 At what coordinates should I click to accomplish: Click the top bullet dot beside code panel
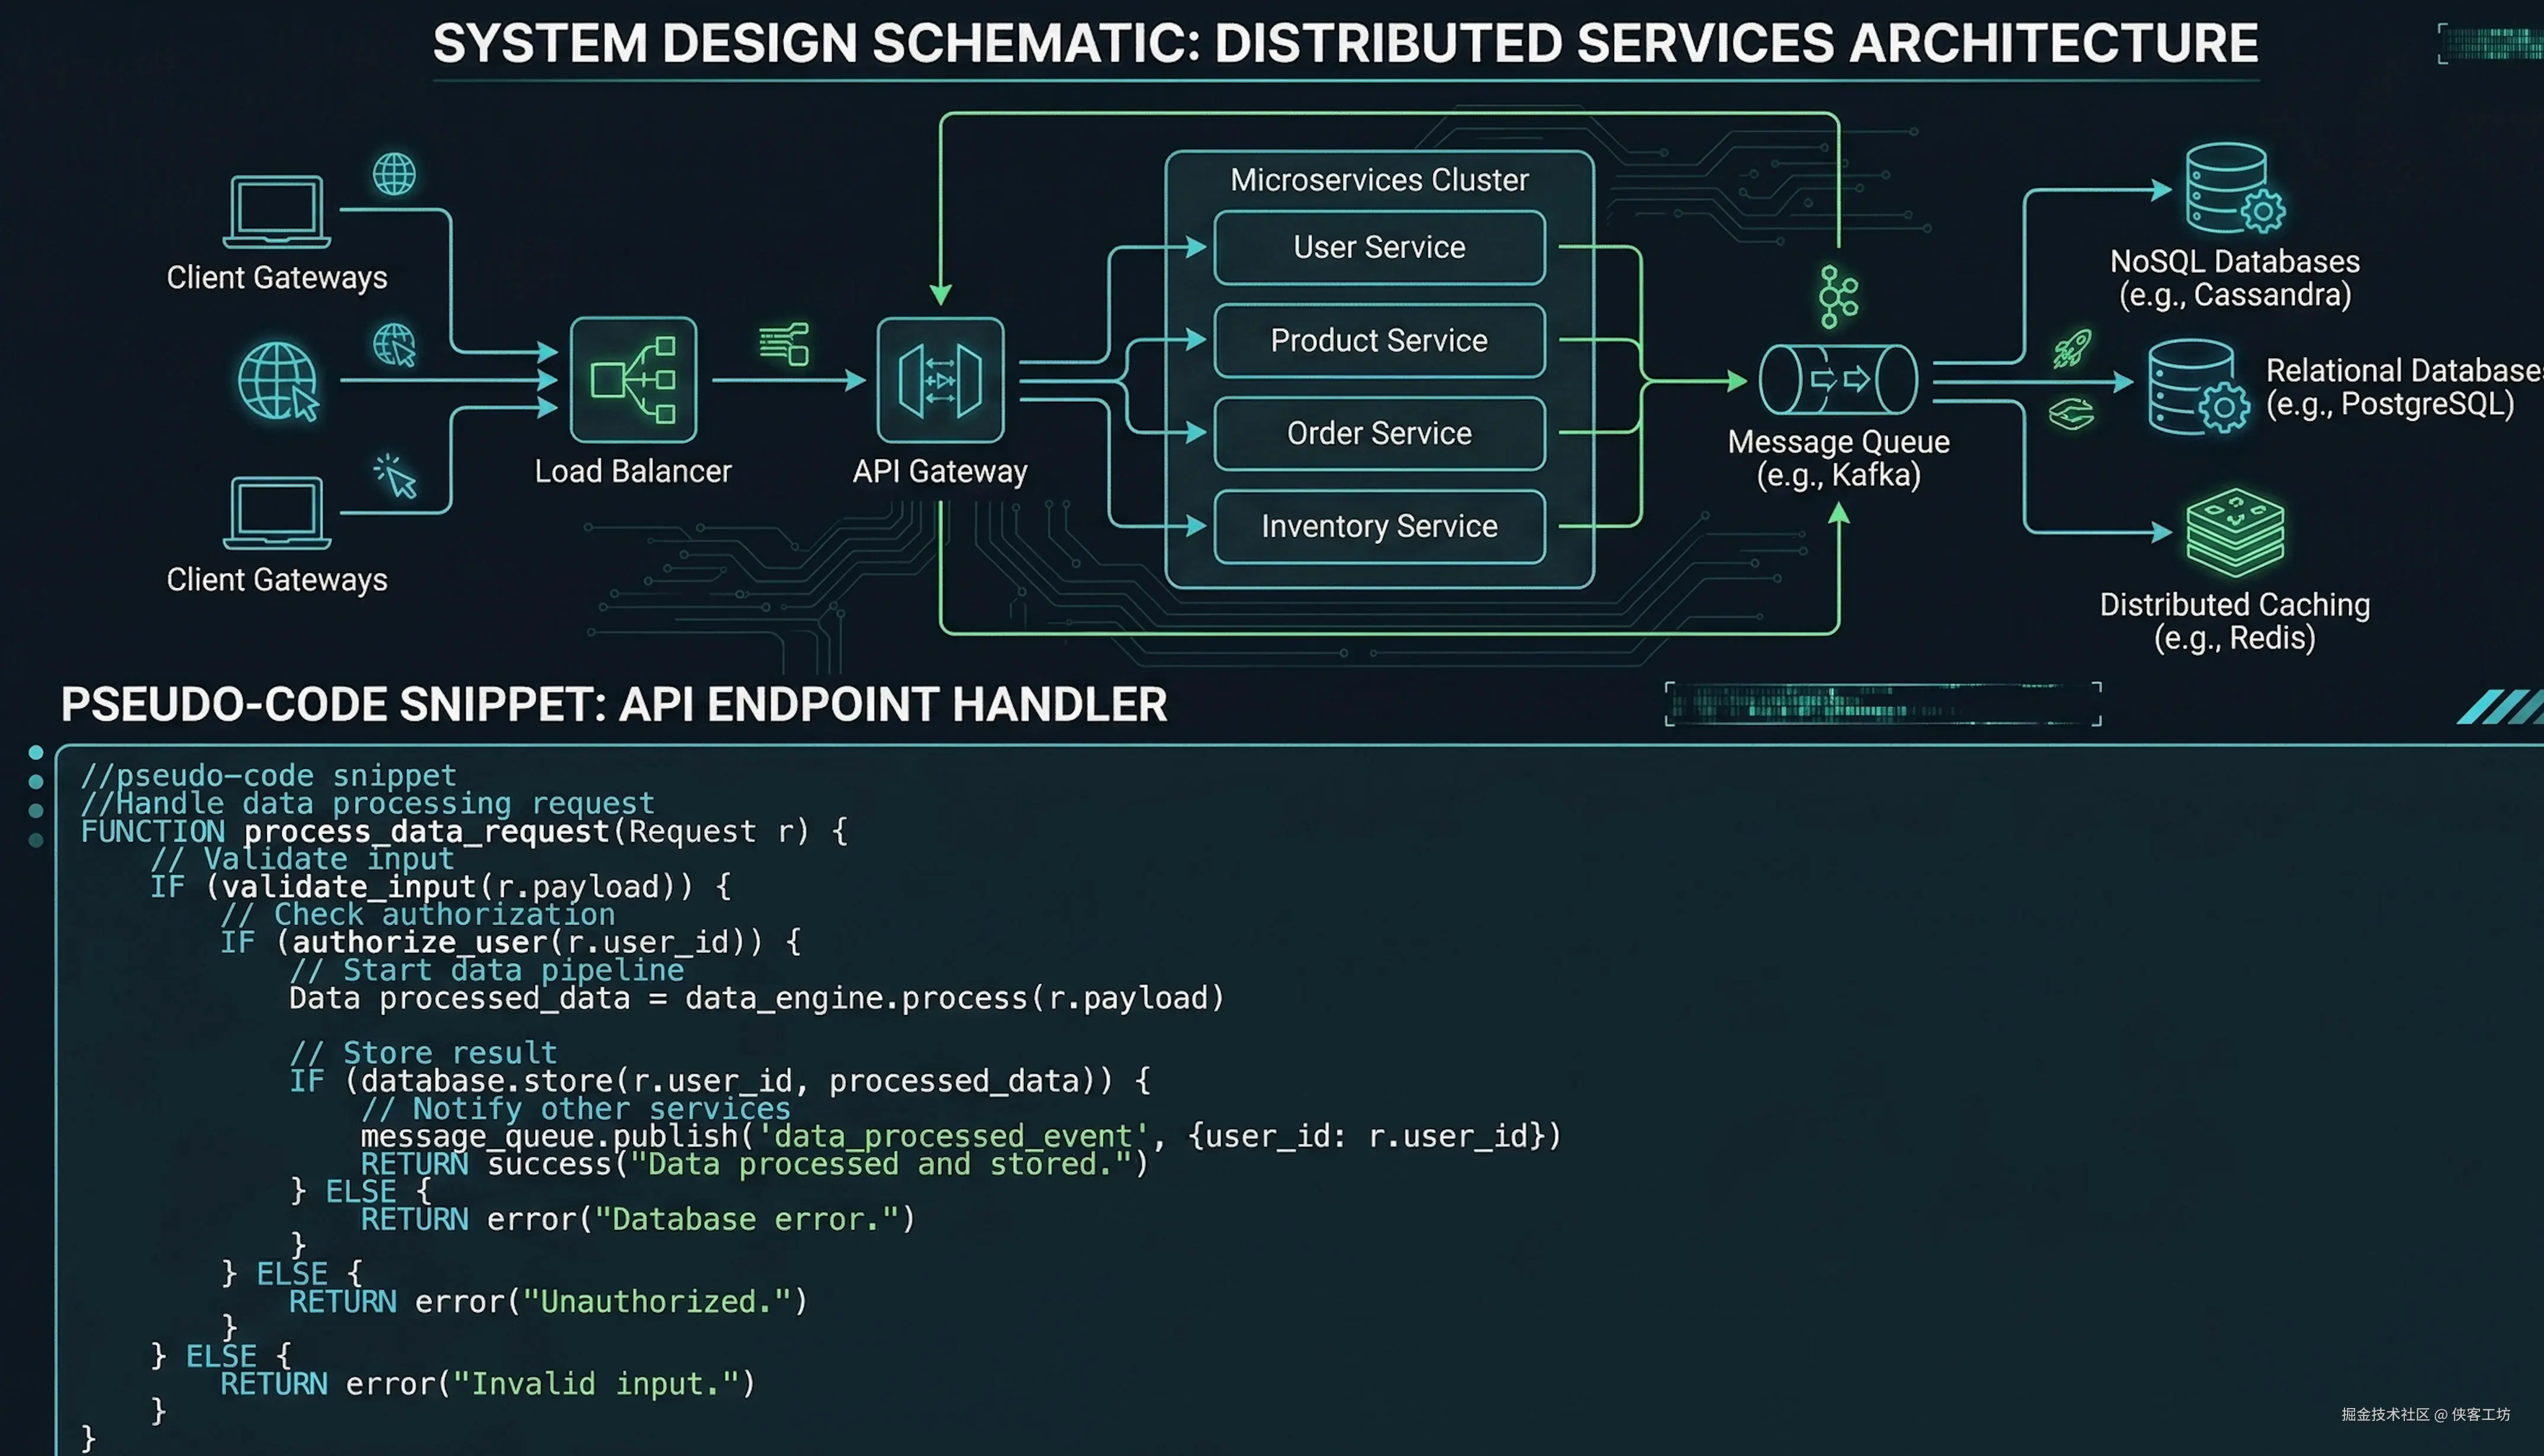pos(36,752)
